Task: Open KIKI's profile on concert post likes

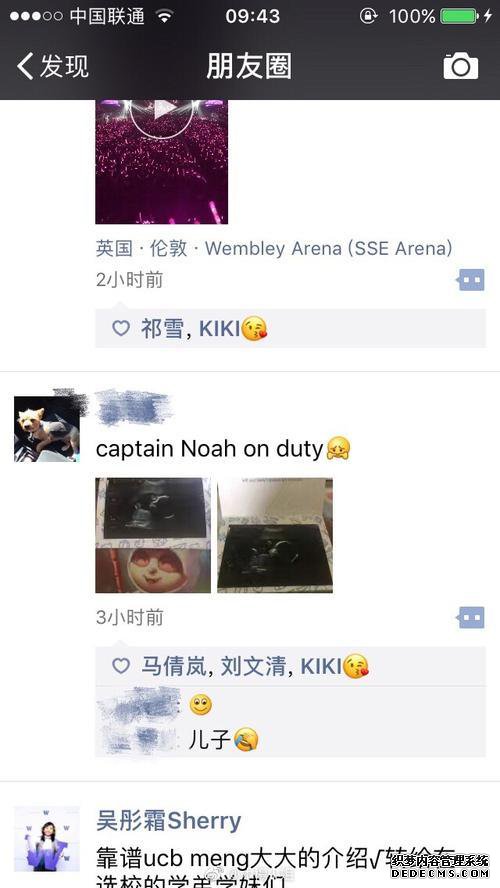Action: [220, 328]
